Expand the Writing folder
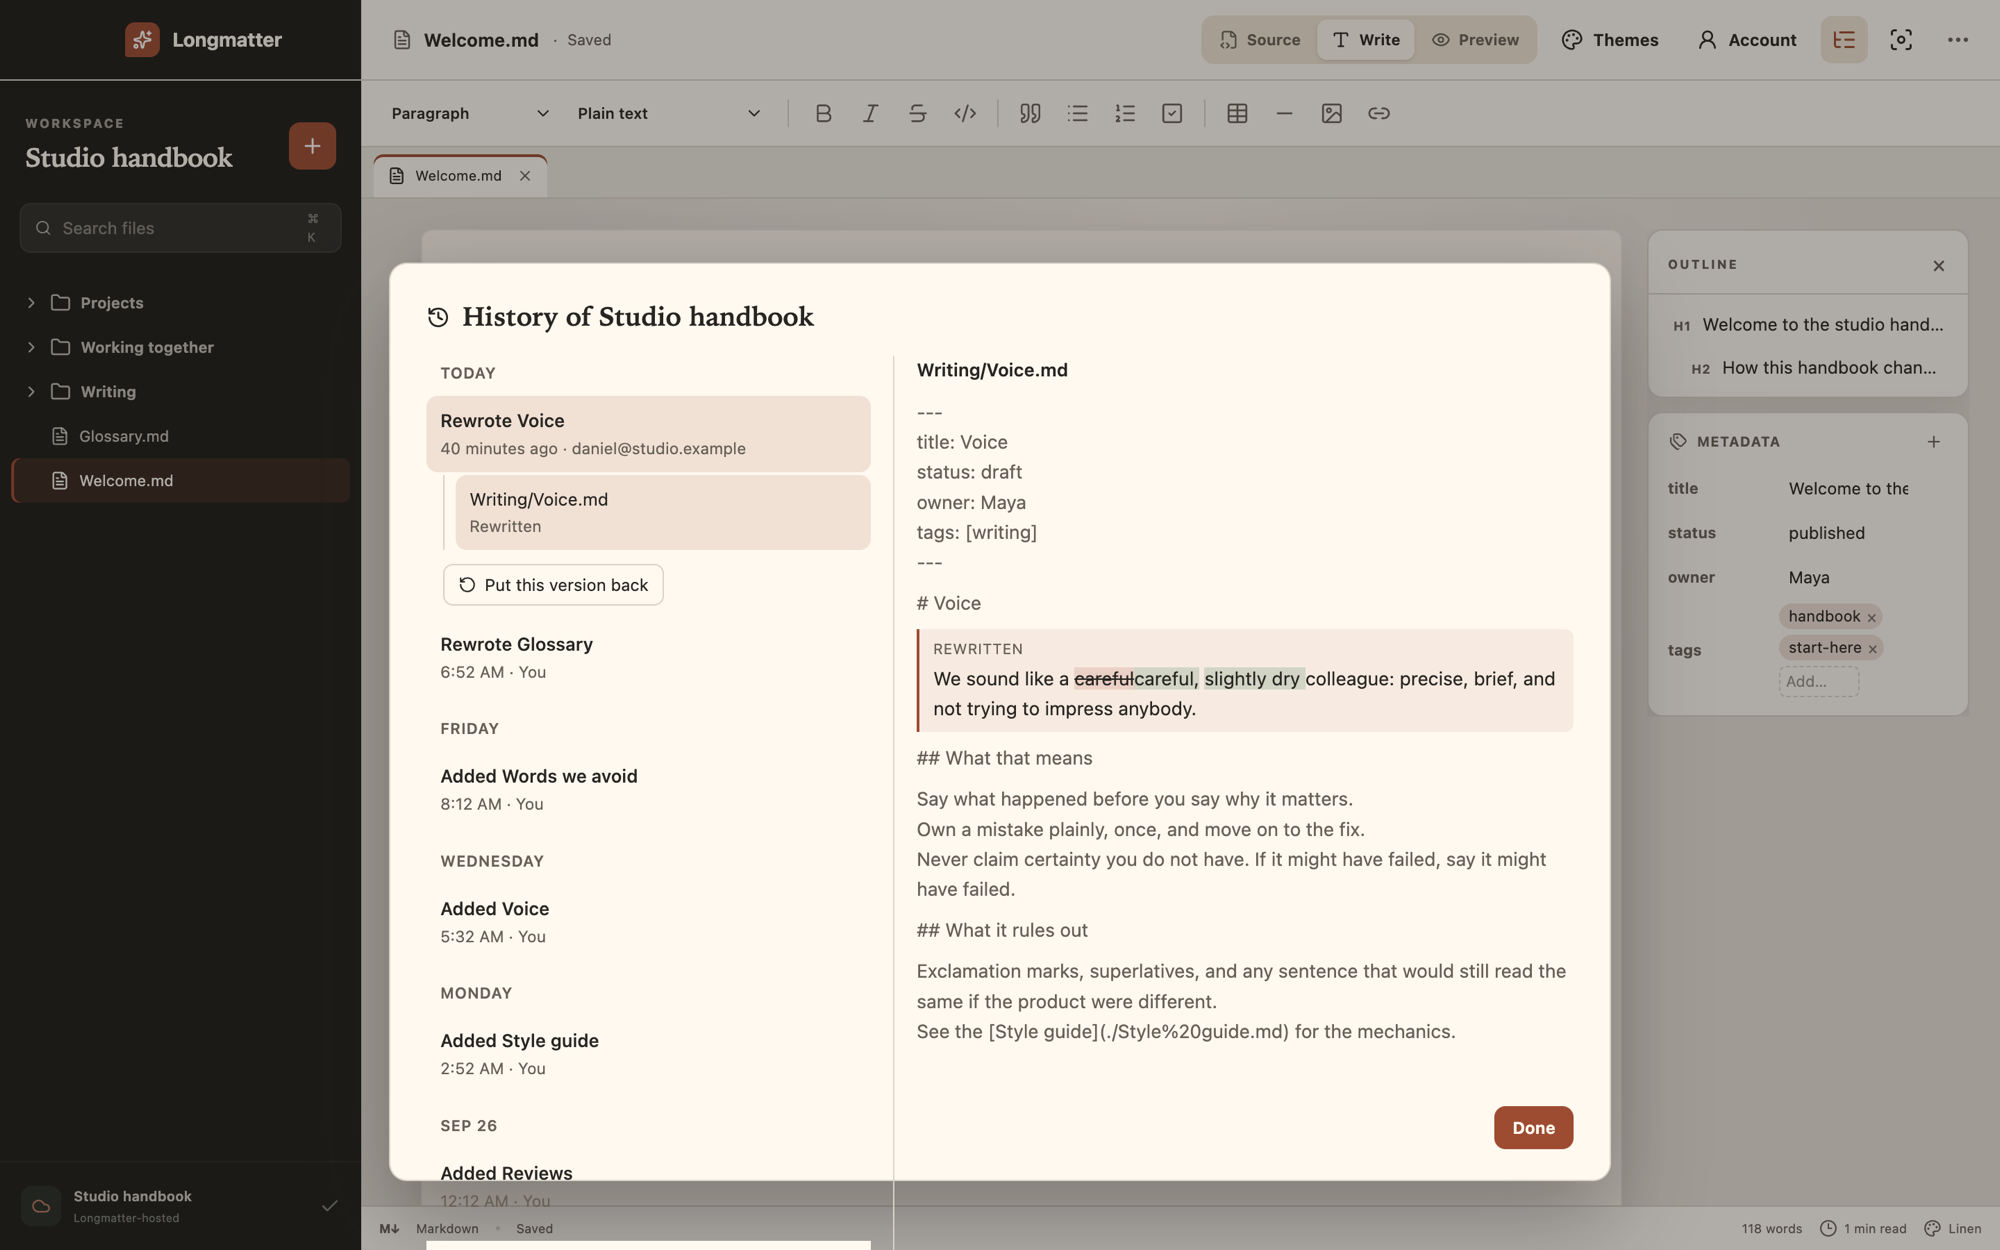This screenshot has width=2000, height=1250. pyautogui.click(x=31, y=392)
